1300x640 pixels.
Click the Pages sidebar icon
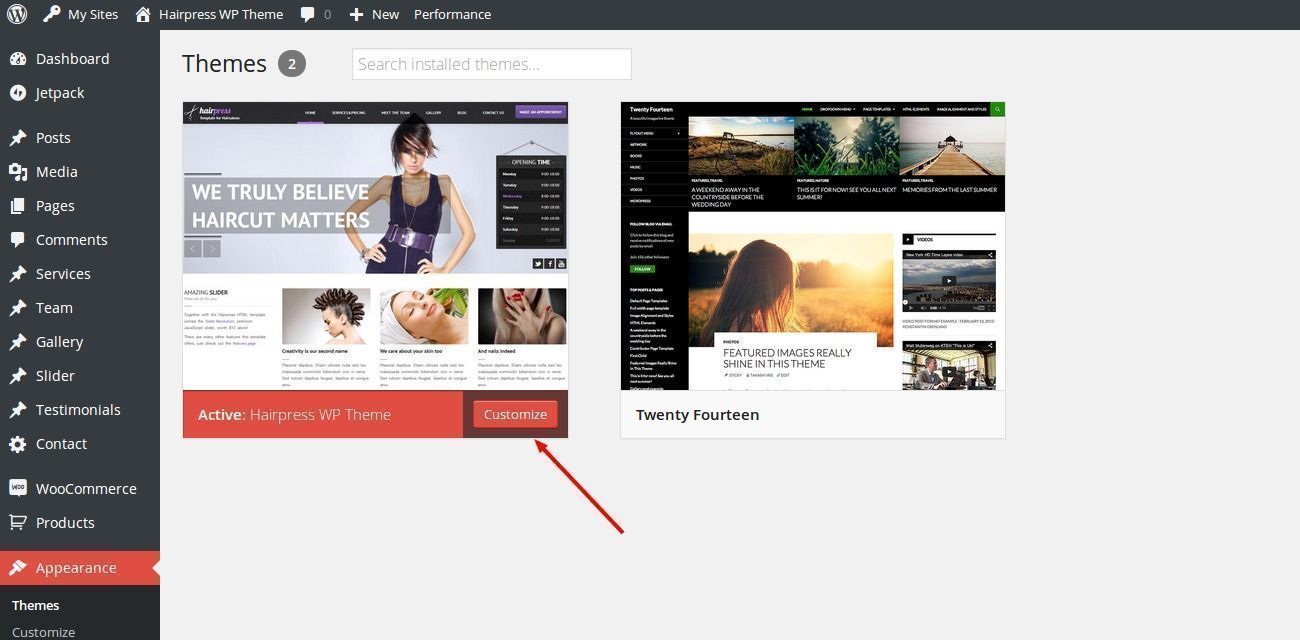tap(18, 206)
